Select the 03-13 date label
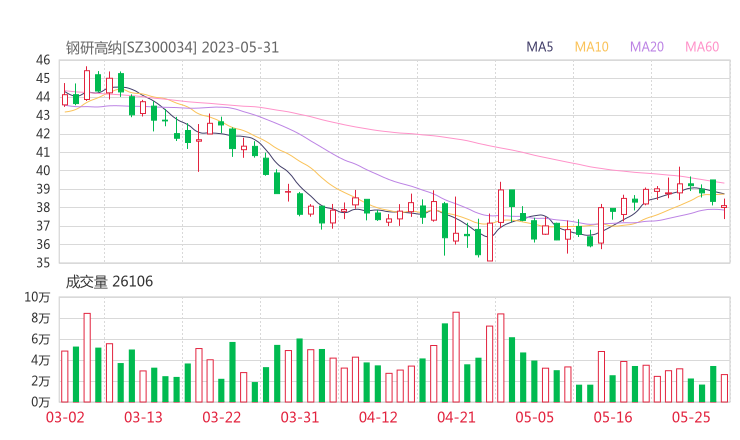The width and height of the screenshot is (740, 440). coord(143,417)
